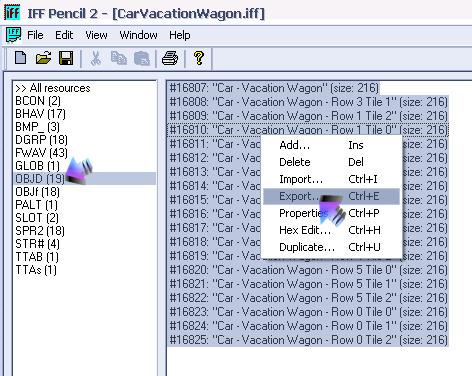Image resolution: width=472 pixels, height=376 pixels.
Task: Click the yellow Help question mark icon
Action: tap(199, 58)
